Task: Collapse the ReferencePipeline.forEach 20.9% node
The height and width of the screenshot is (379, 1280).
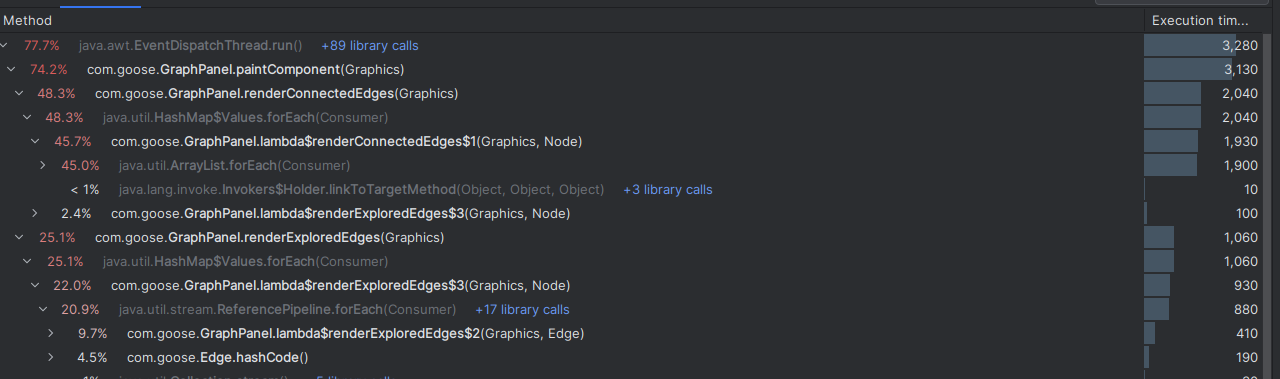Action: point(43,310)
